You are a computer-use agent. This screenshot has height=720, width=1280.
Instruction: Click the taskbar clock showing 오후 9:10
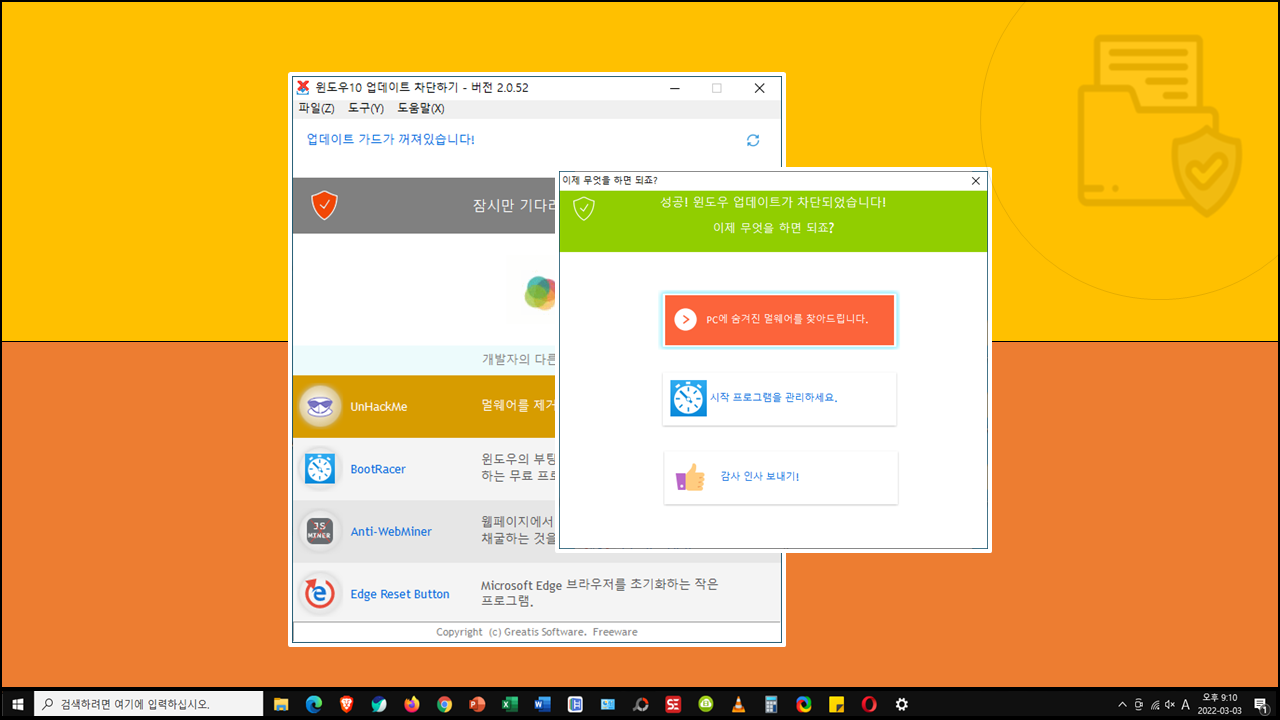pyautogui.click(x=1219, y=704)
